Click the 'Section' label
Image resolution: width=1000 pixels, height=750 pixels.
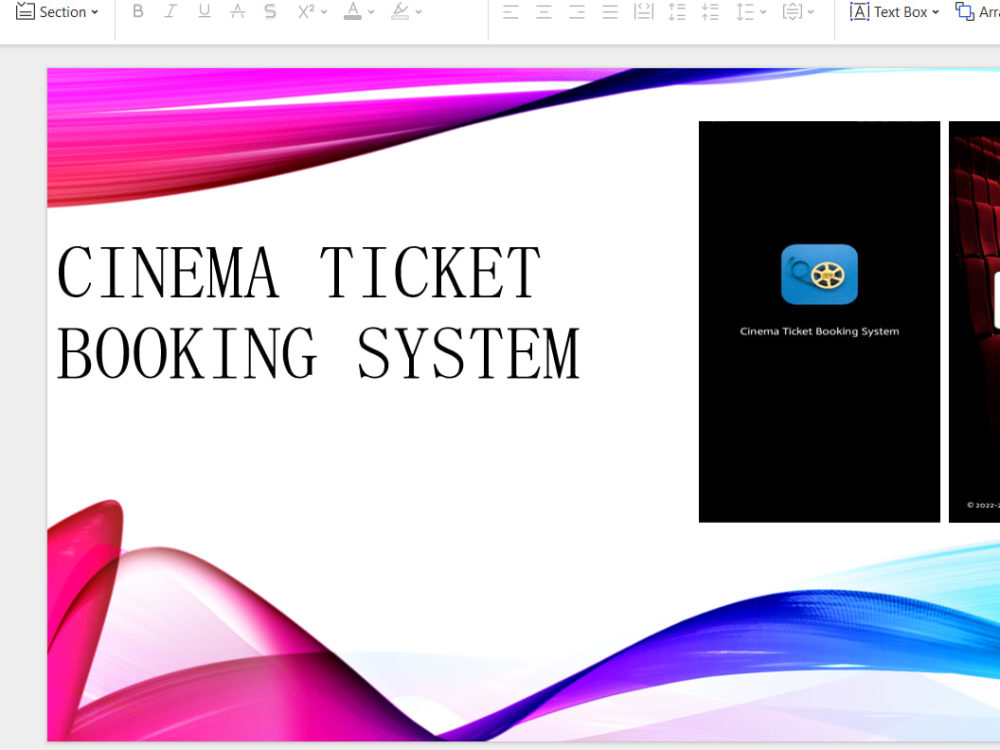pyautogui.click(x=62, y=12)
